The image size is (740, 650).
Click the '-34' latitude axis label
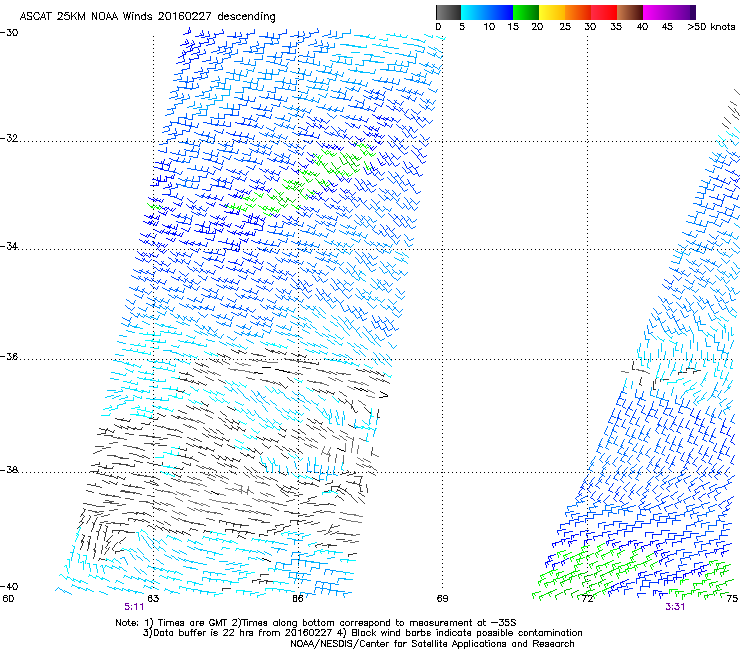(9, 246)
